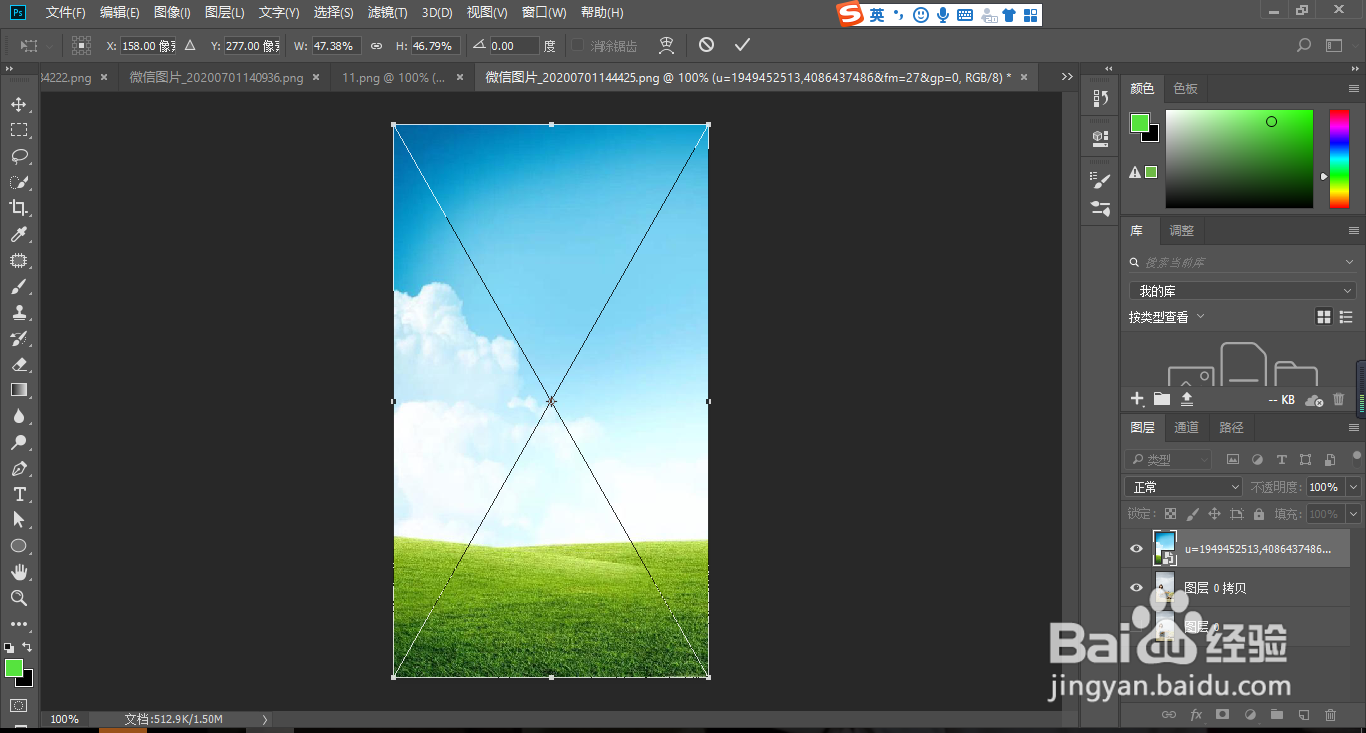
Task: Select the Quick Selection tool
Action: [x=18, y=182]
